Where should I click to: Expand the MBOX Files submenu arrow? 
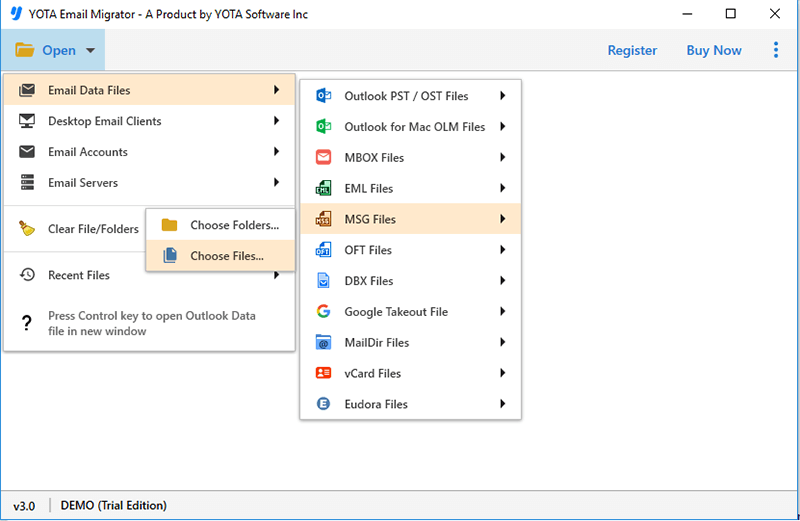[x=503, y=157]
